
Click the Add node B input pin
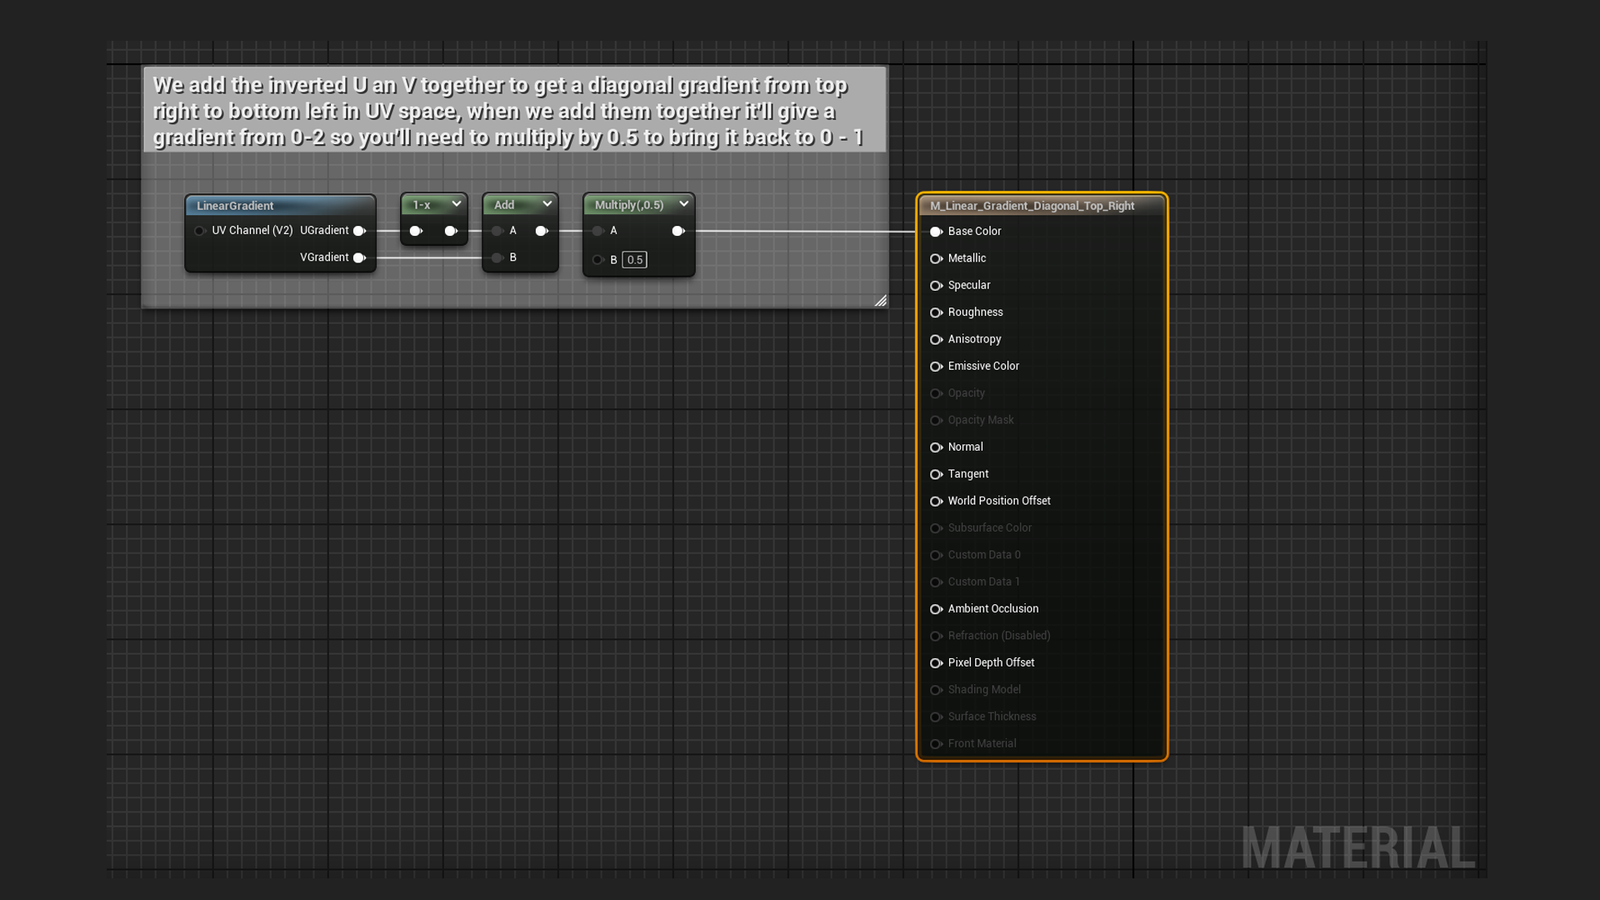497,258
